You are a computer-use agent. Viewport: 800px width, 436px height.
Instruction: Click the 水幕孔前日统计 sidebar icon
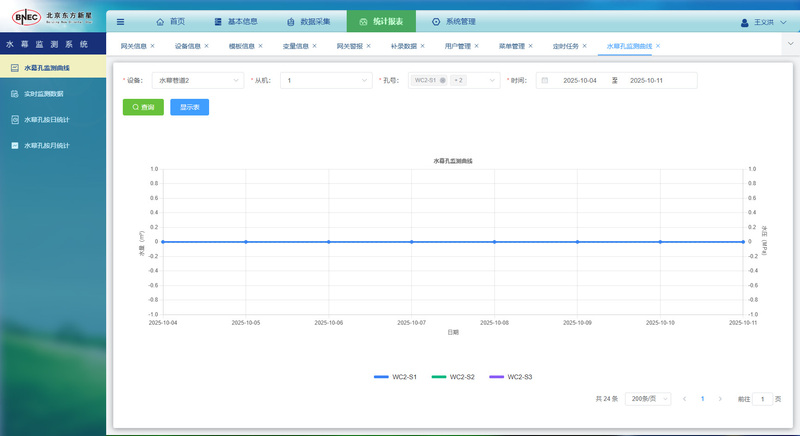(14, 119)
